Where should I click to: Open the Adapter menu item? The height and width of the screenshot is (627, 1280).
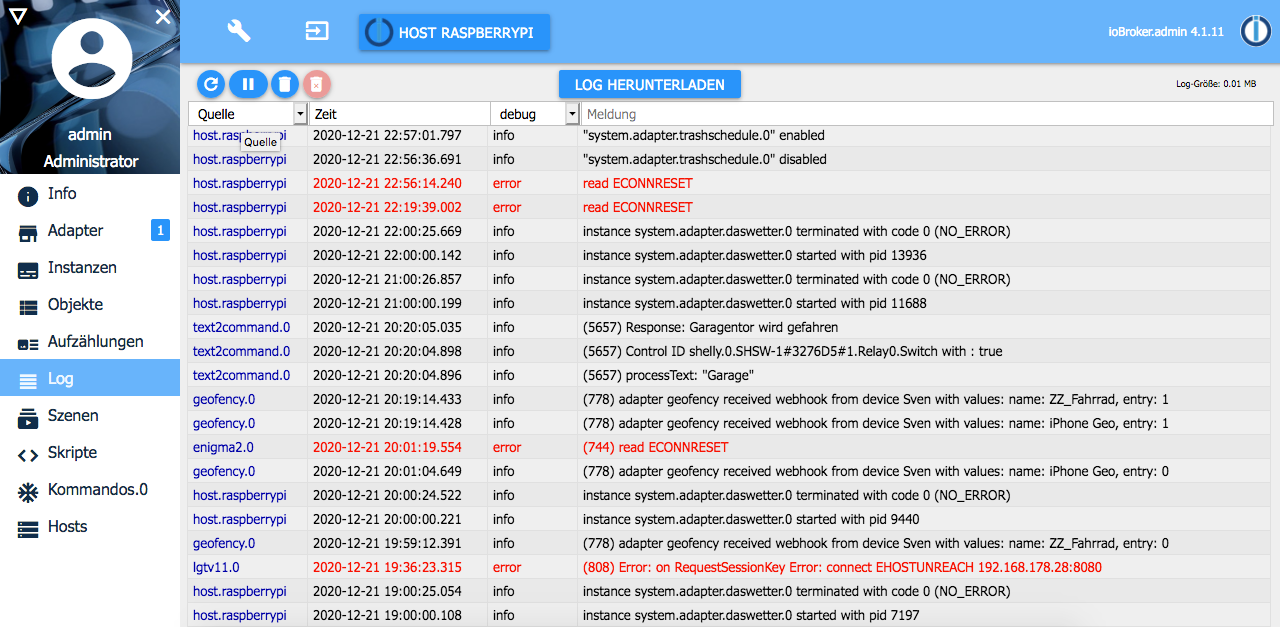(90, 231)
